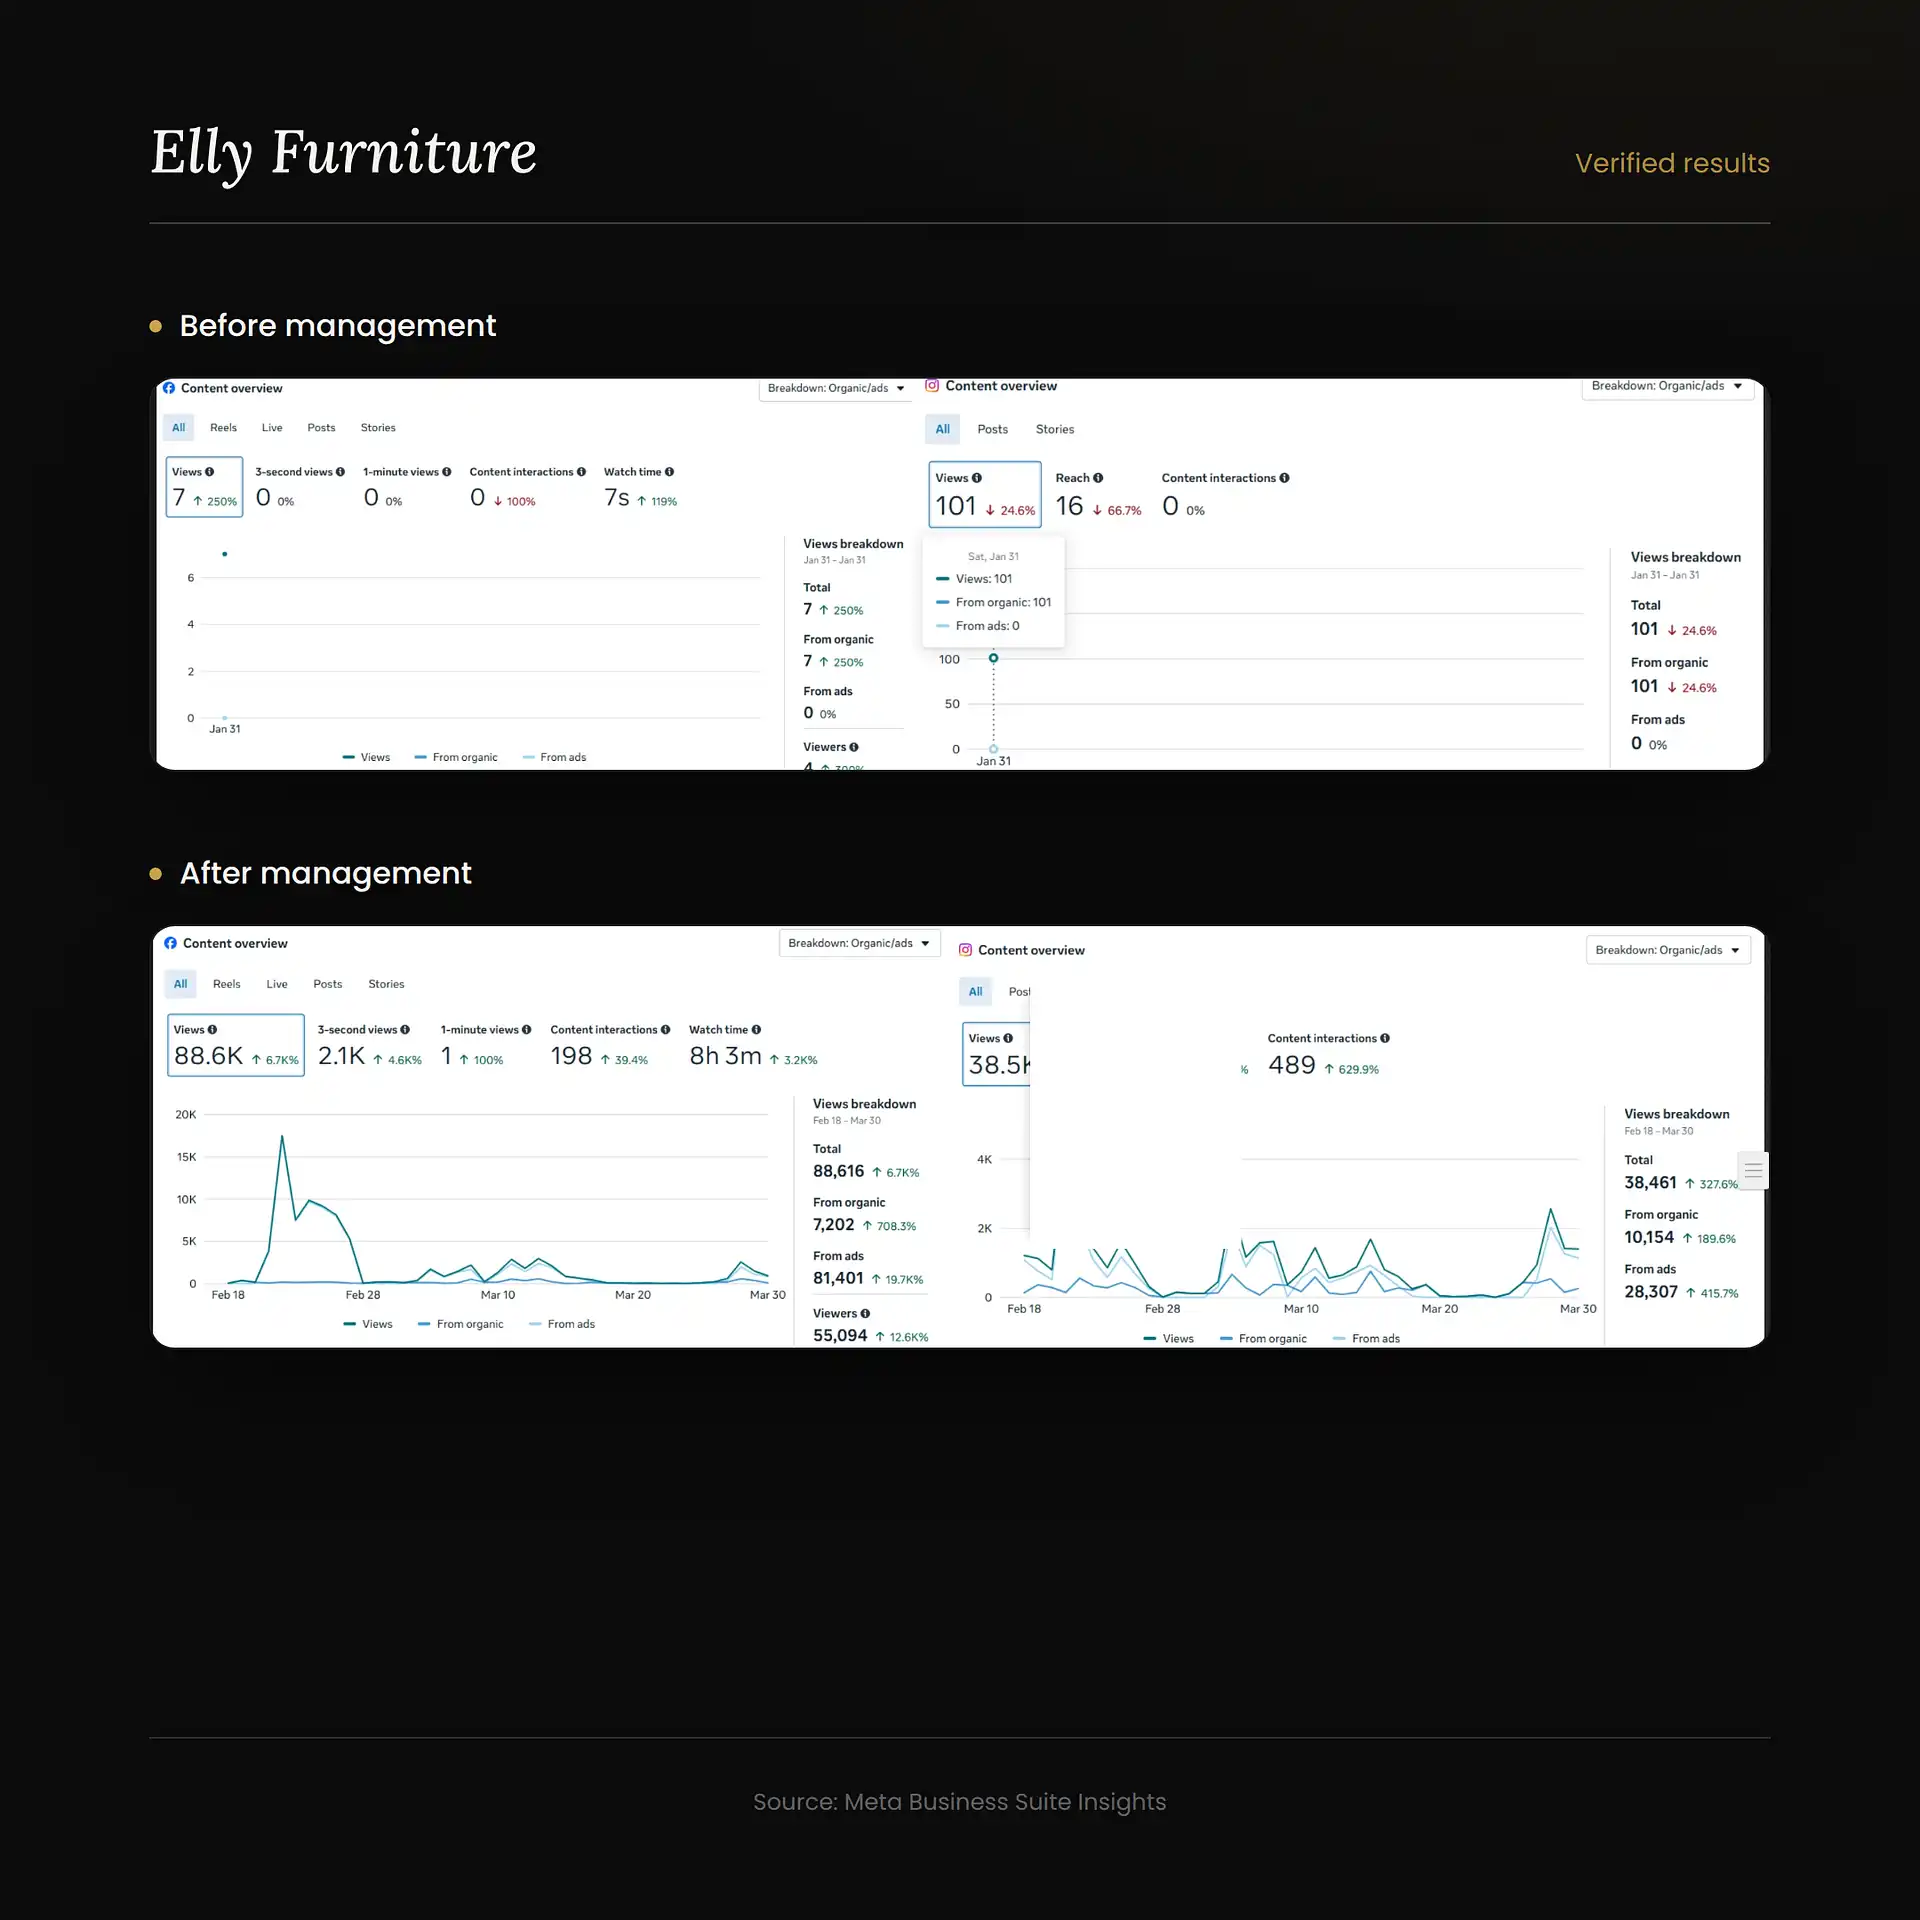1920x1920 pixels.
Task: Click info icon beside 1-minute views showing 1
Action: click(526, 1029)
